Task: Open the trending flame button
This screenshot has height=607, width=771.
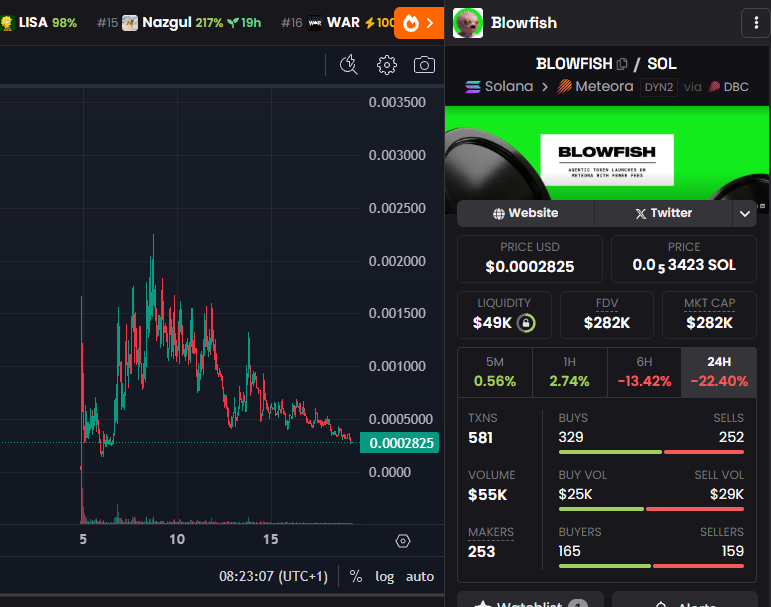Action: click(x=419, y=23)
